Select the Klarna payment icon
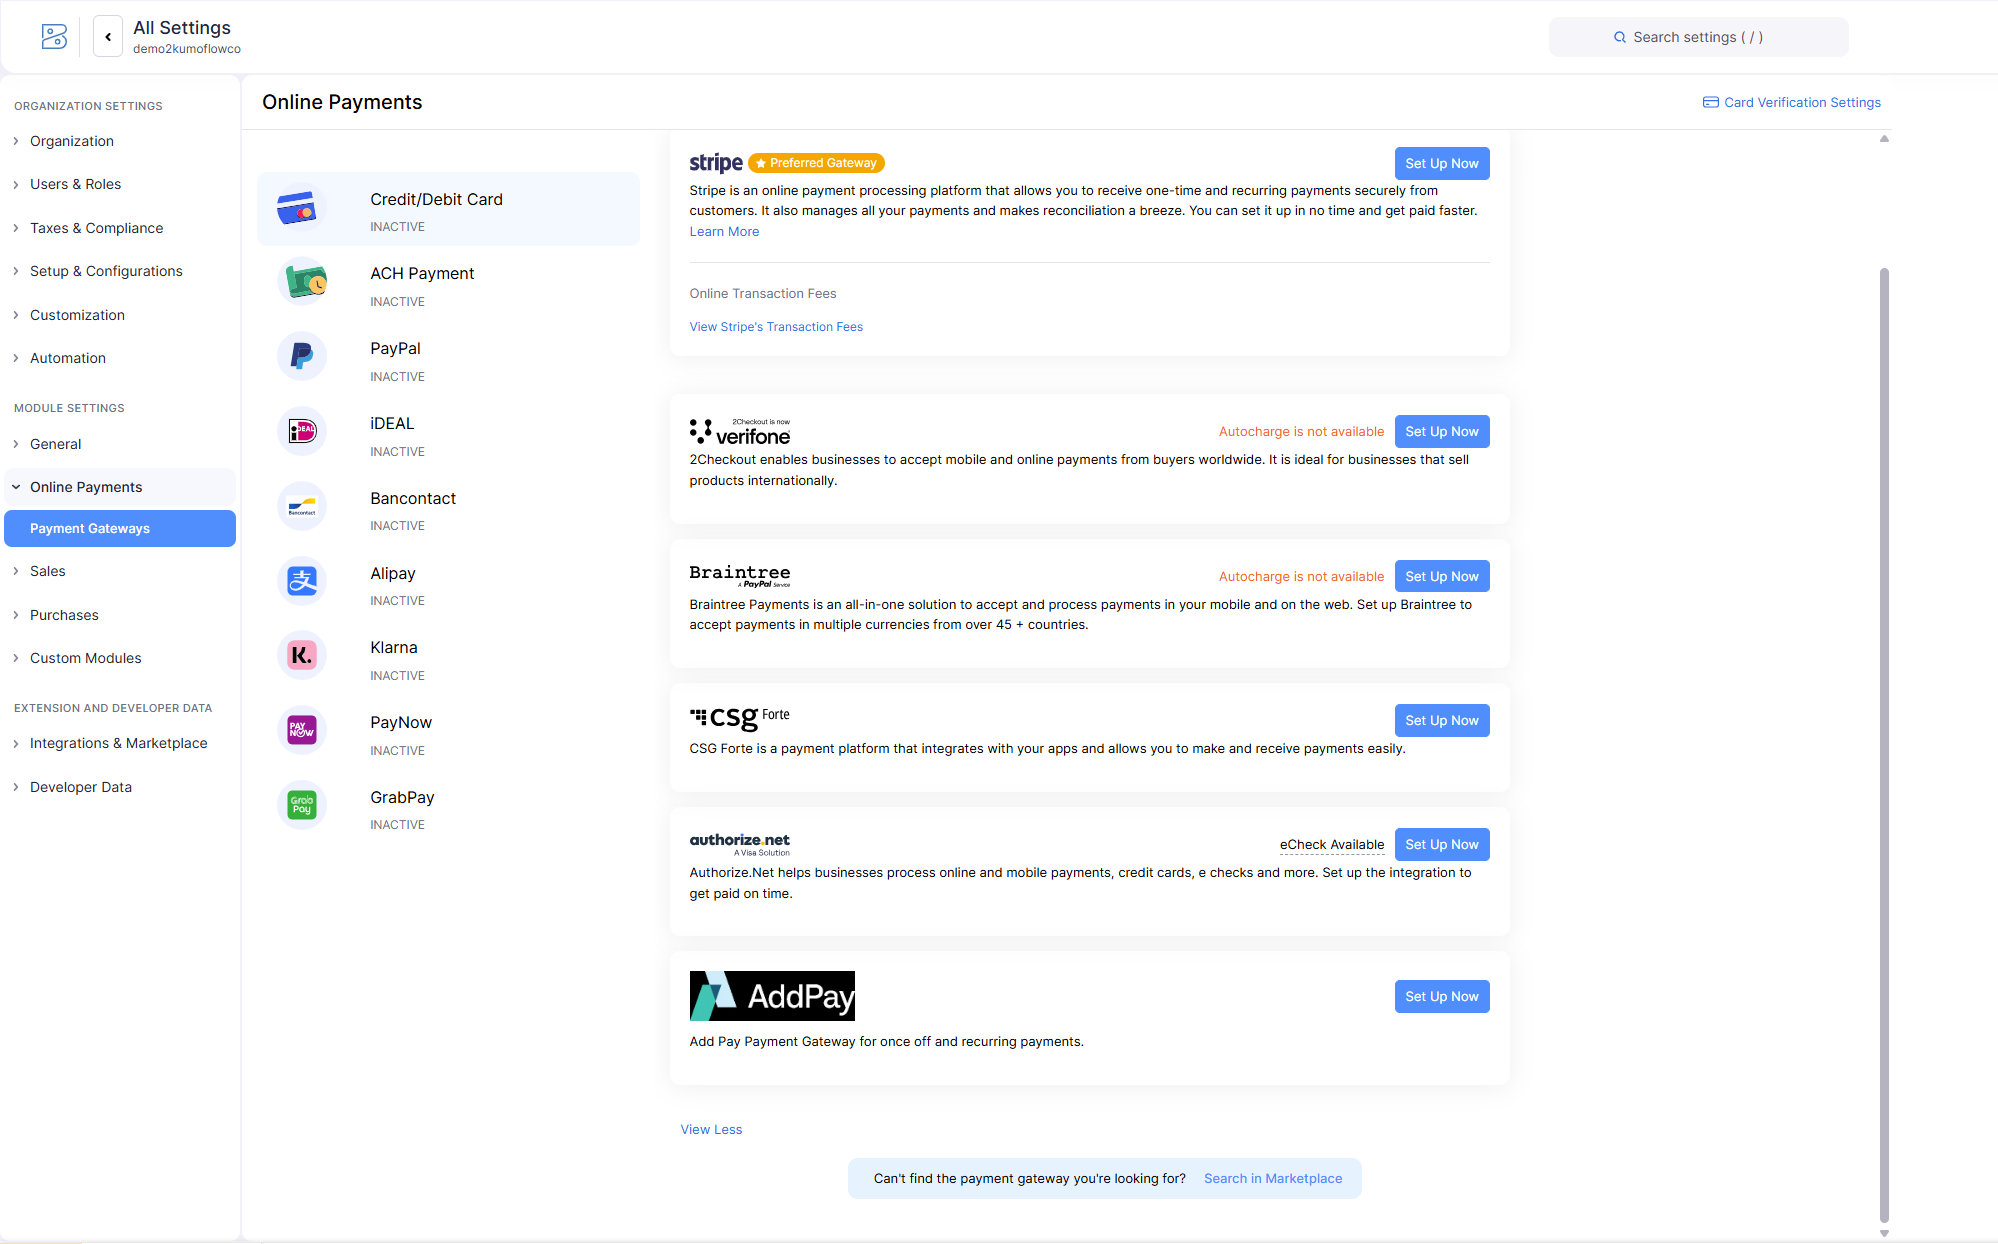The height and width of the screenshot is (1244, 1998). [x=301, y=656]
